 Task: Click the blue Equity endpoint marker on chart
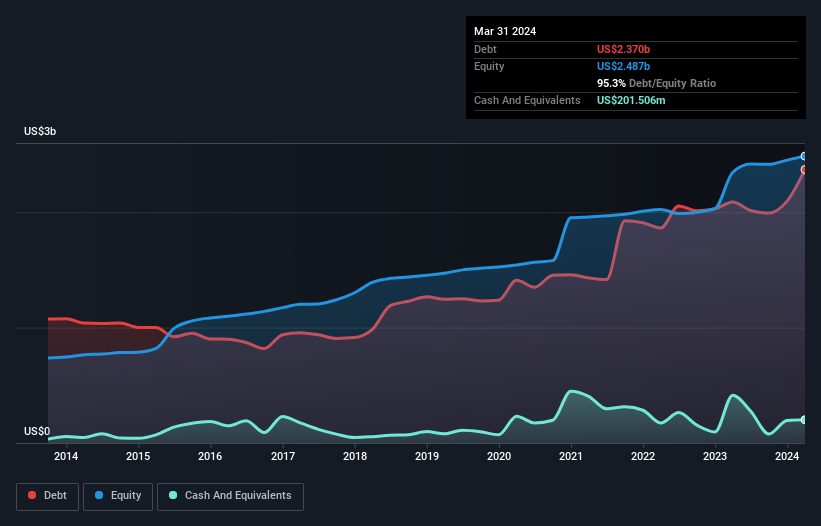[804, 156]
